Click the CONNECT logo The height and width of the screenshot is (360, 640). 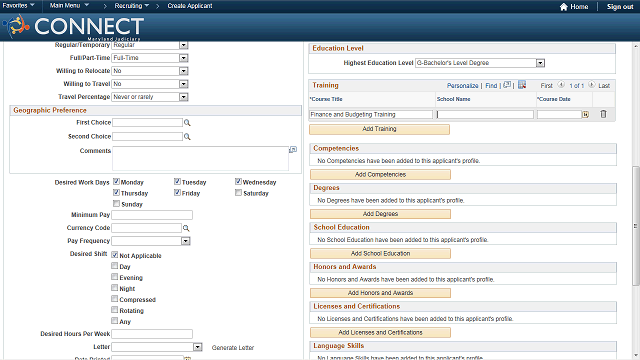pos(73,27)
